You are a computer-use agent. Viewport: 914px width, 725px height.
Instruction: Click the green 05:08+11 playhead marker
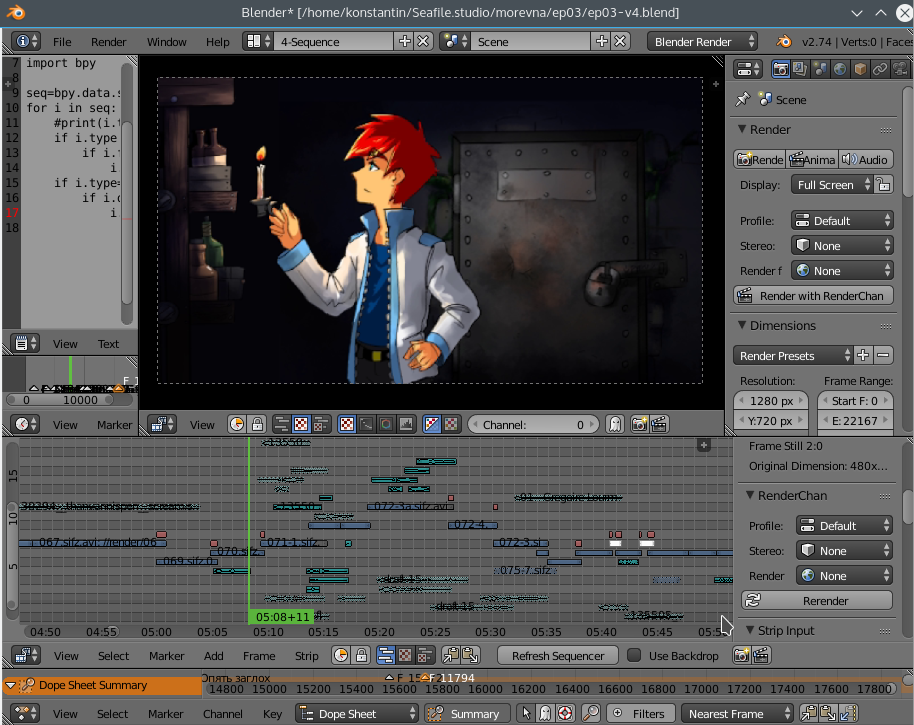(x=282, y=616)
